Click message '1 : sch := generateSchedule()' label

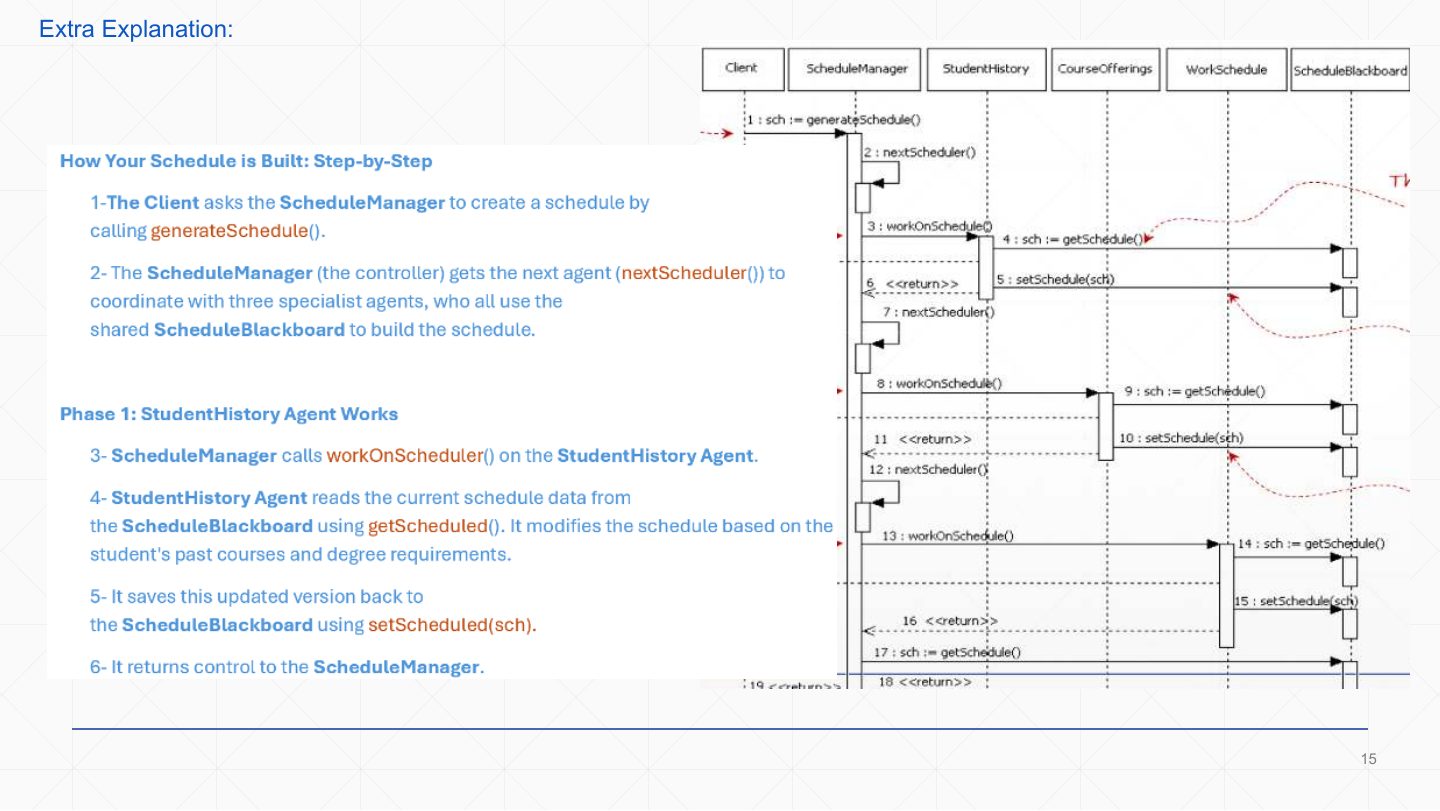pyautogui.click(x=833, y=119)
